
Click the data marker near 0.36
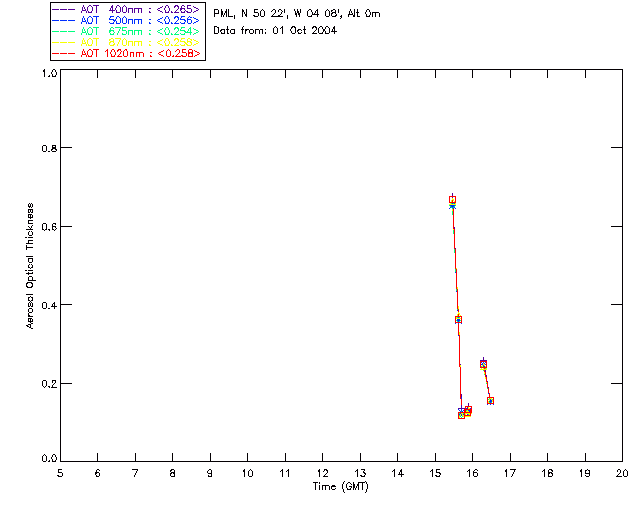point(458,320)
